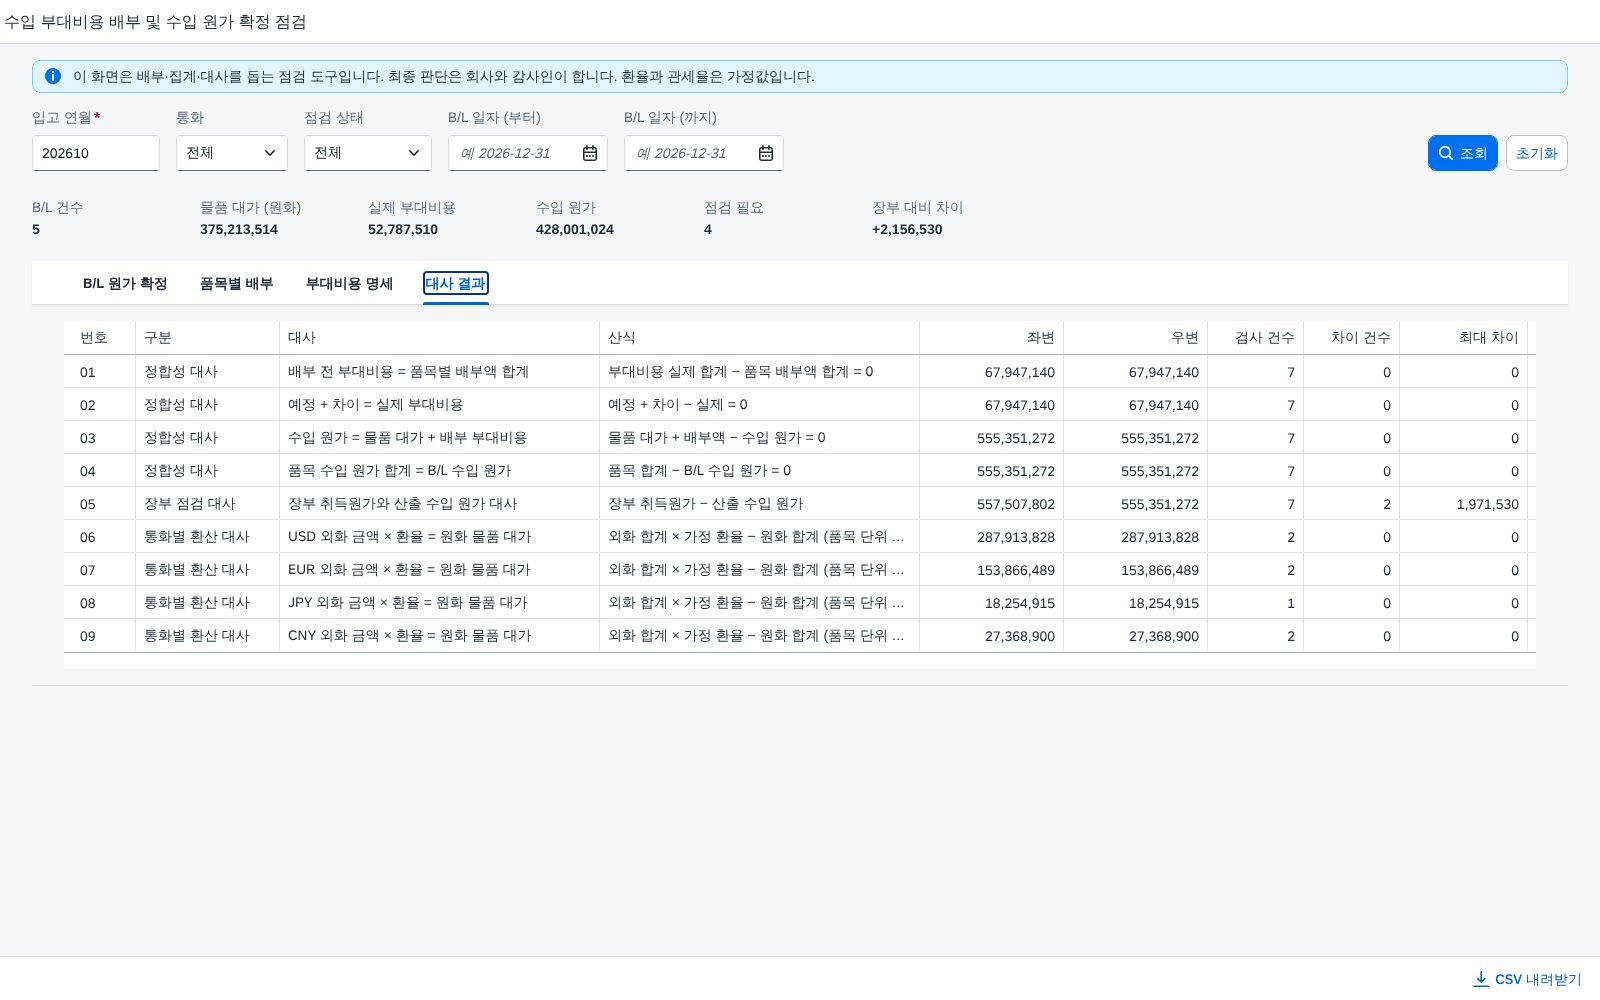Click the download icon beside CSV 내려받기

coord(1481,979)
